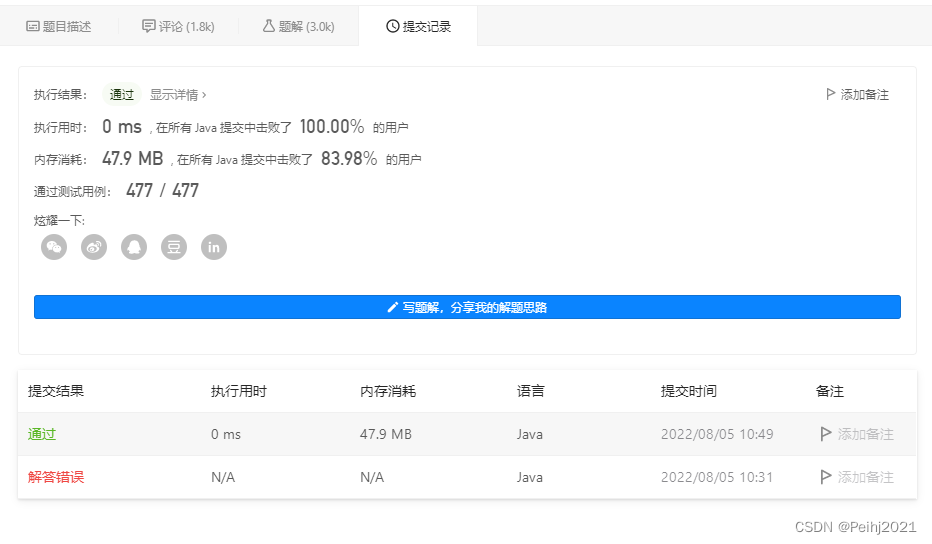This screenshot has width=932, height=544.
Task: Click Java in the 通过 row
Action: (530, 434)
